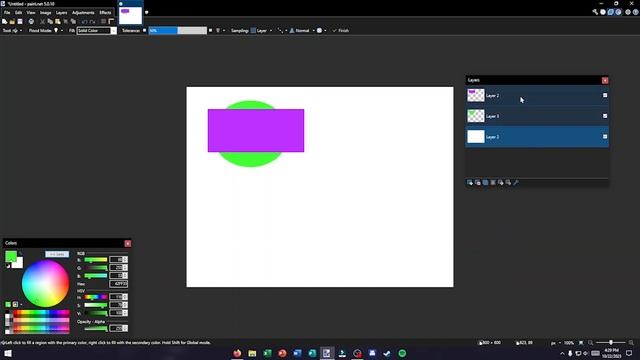This screenshot has height=360, width=640.
Task: Click the Open file folder icon
Action: (12, 21)
